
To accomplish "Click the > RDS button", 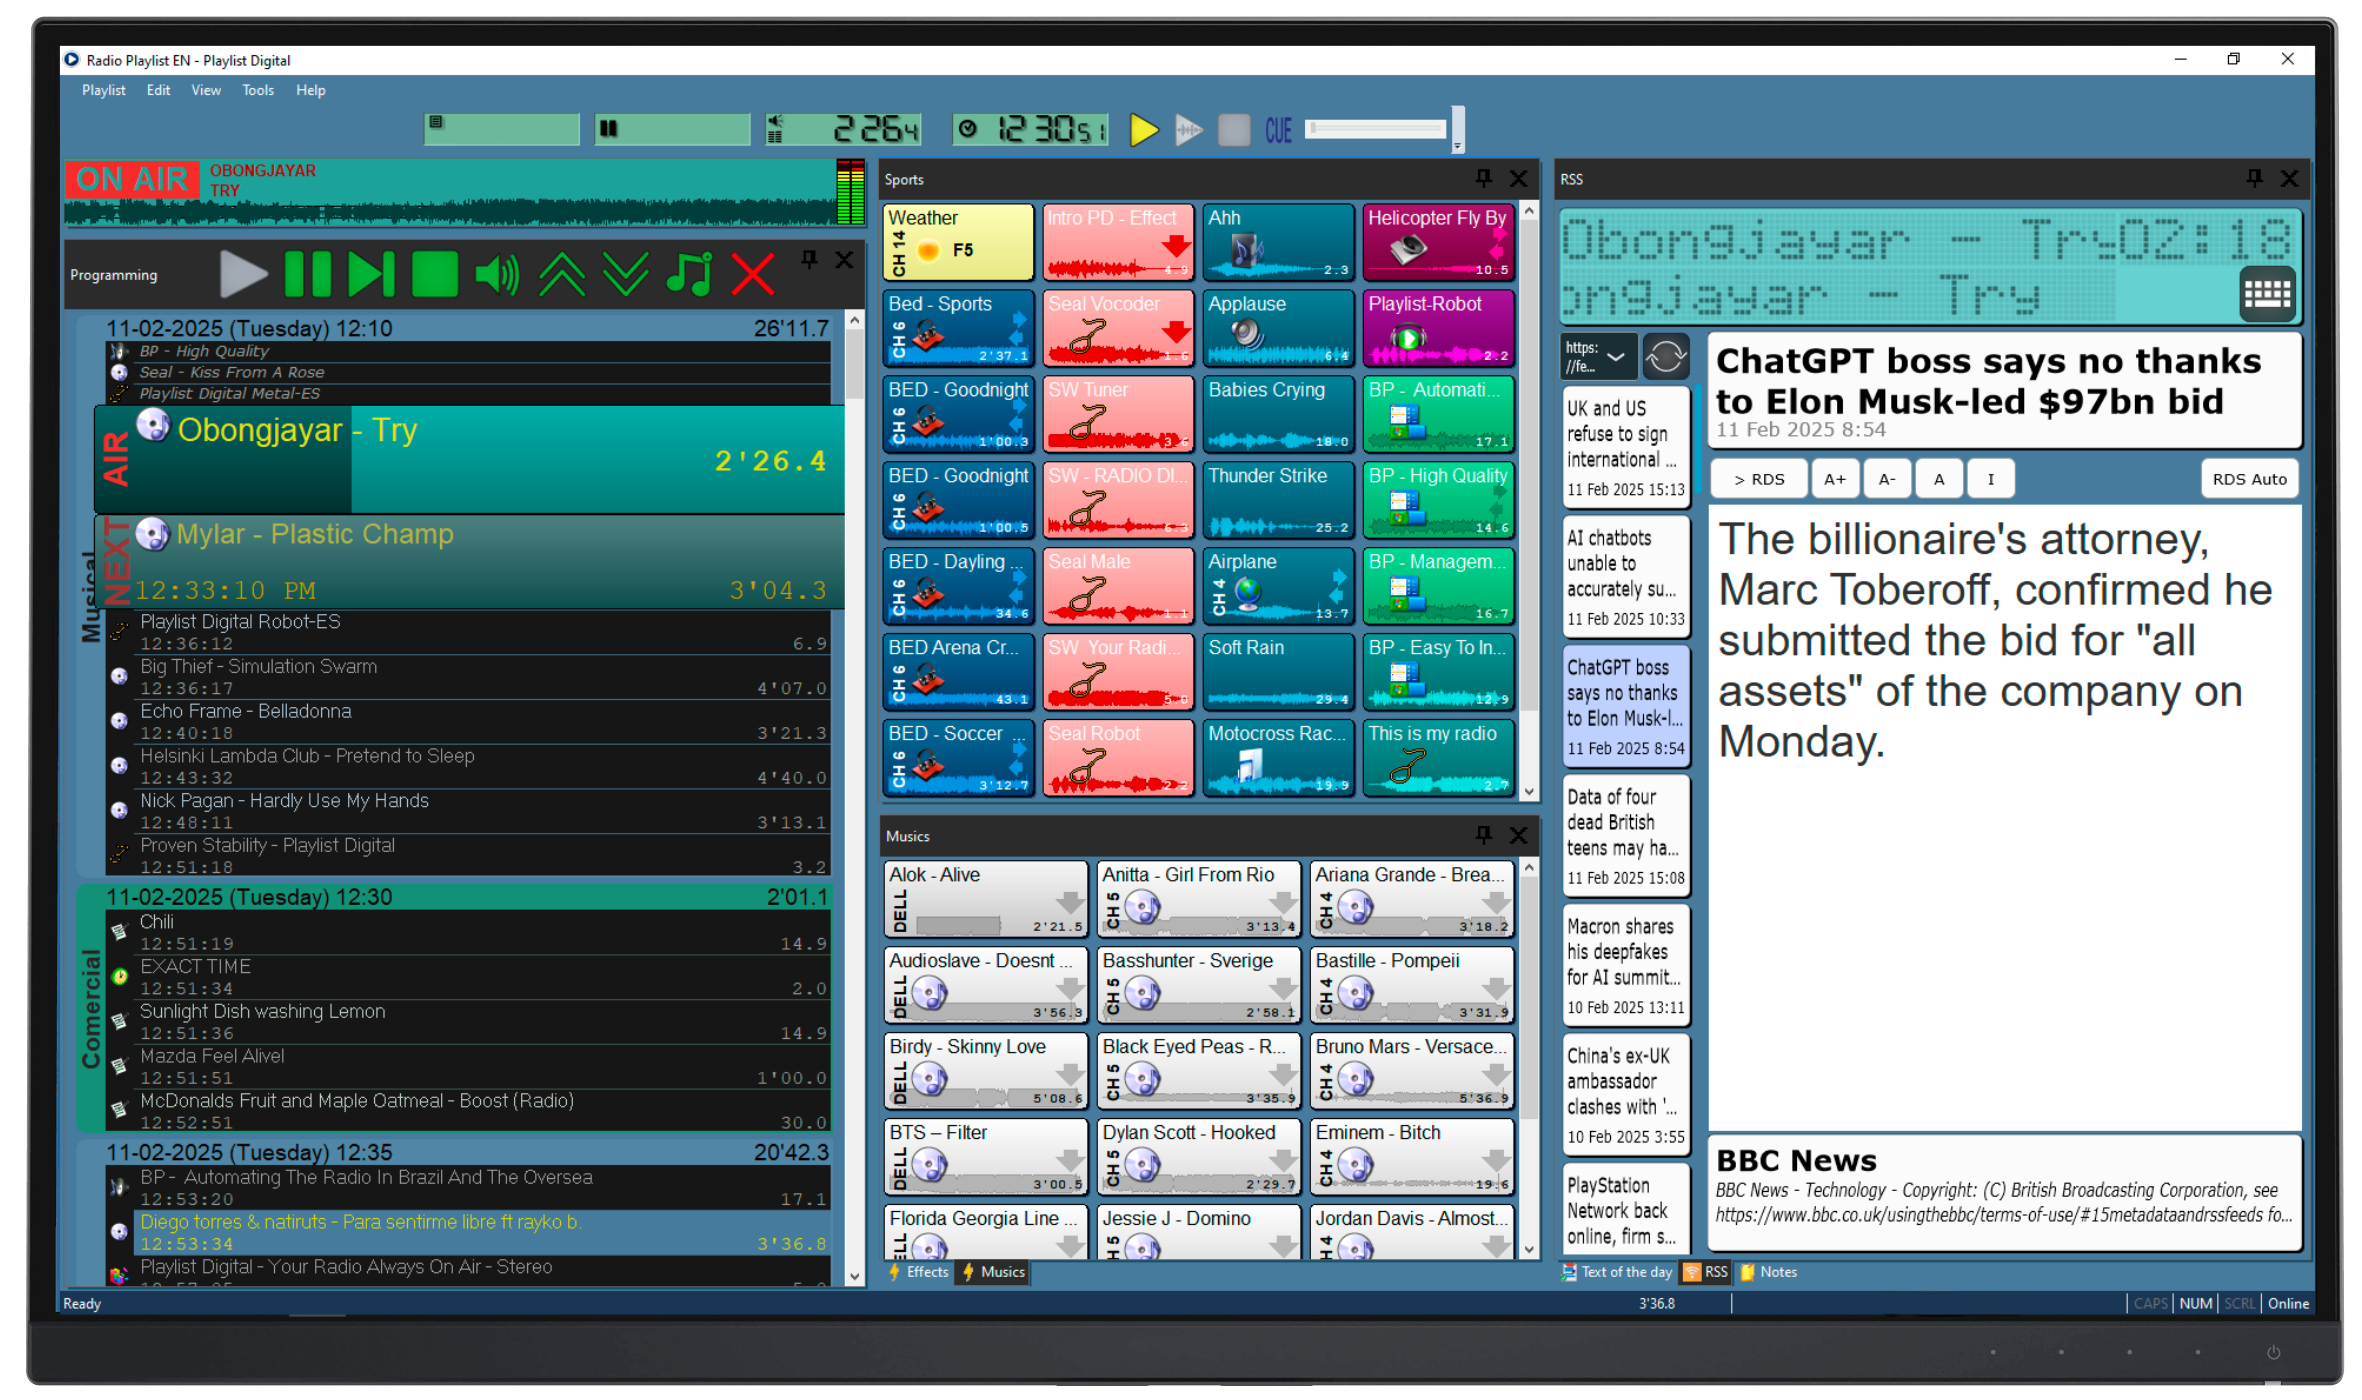I will click(x=1758, y=478).
